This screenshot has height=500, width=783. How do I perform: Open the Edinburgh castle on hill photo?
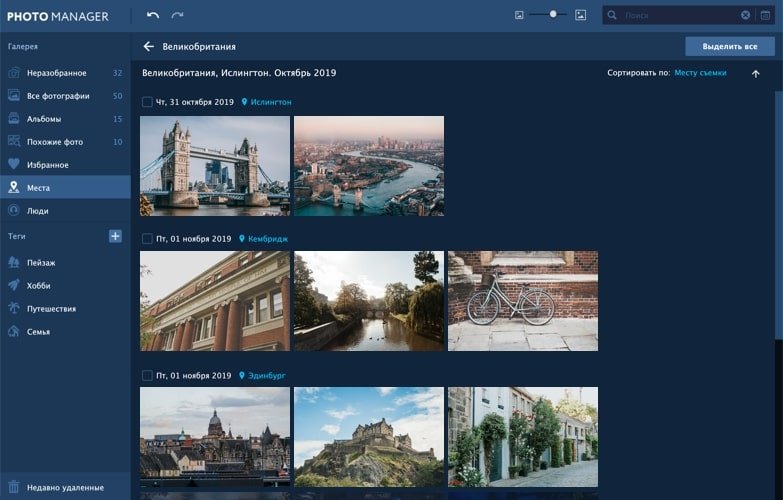[369, 437]
